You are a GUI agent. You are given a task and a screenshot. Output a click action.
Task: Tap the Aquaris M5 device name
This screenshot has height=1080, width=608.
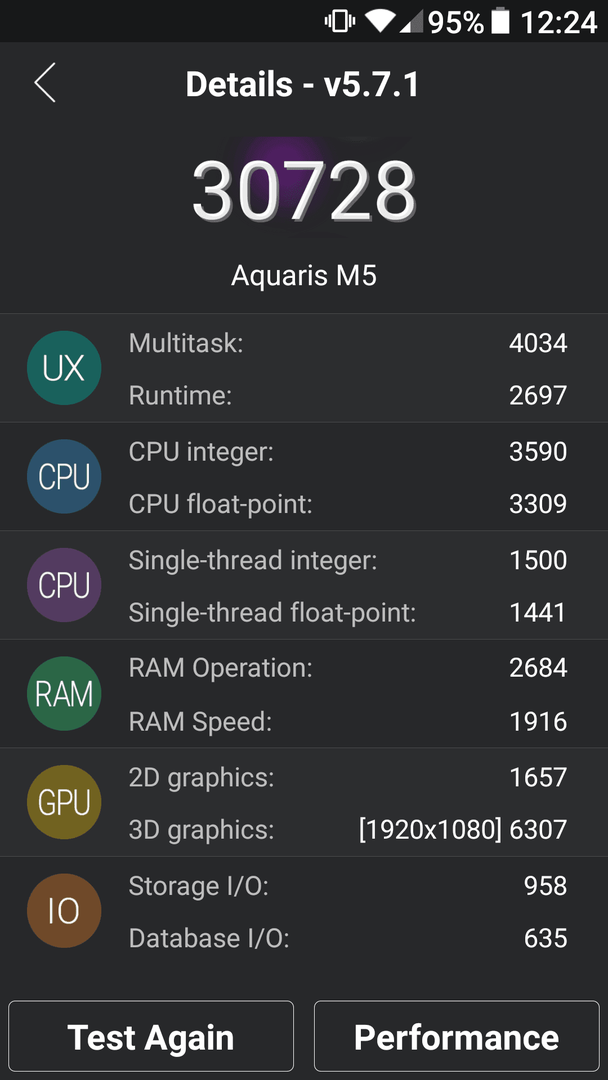[304, 275]
